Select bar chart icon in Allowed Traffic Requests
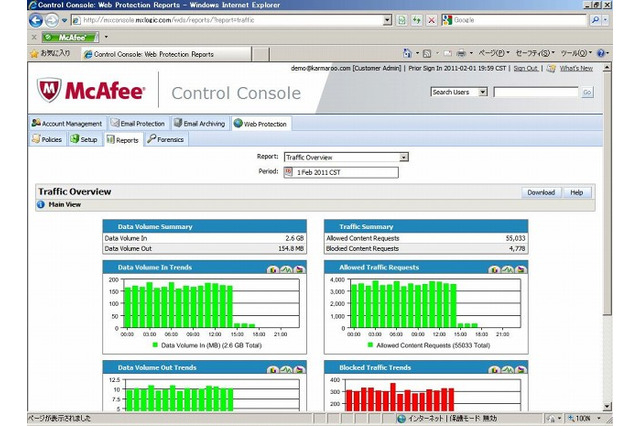Screen dimensions: 640x426 (494, 269)
